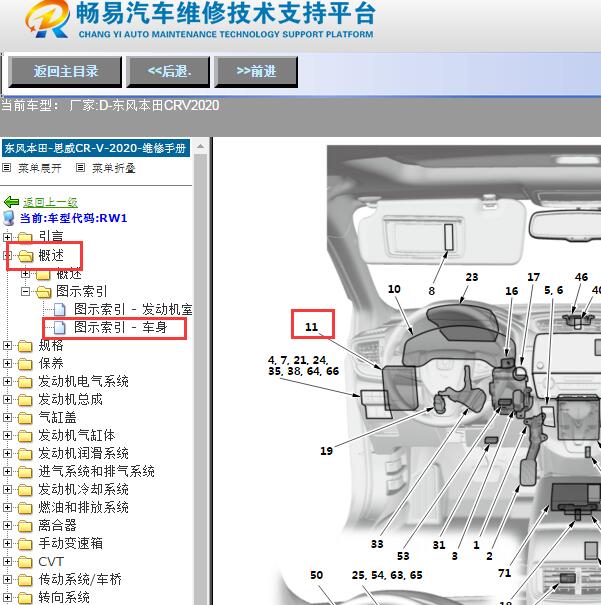Expand the 发动机电气系统 node
The width and height of the screenshot is (601, 605).
click(7, 382)
